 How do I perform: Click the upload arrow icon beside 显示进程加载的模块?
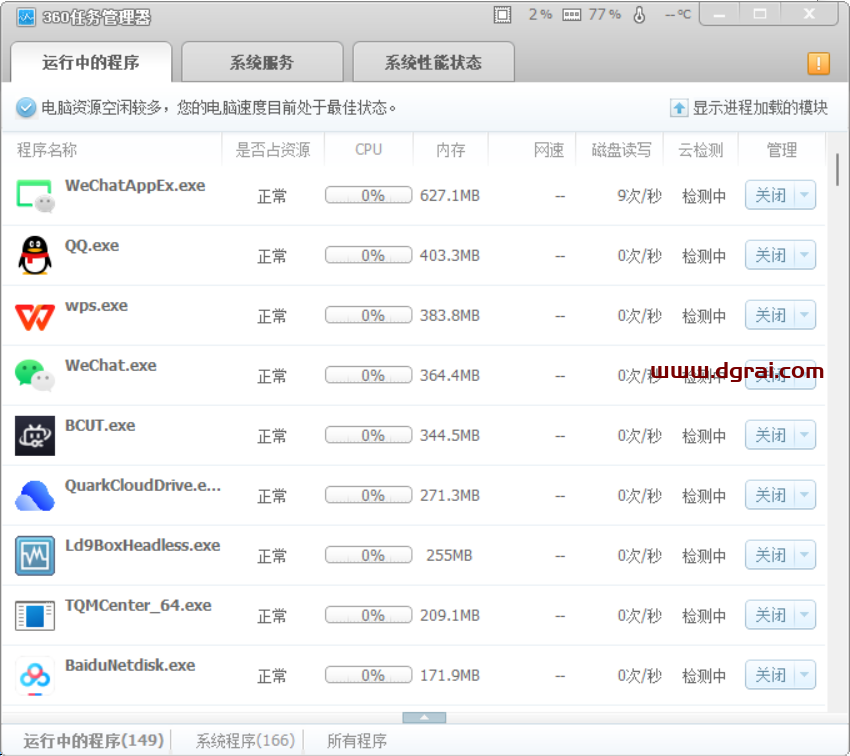point(679,108)
